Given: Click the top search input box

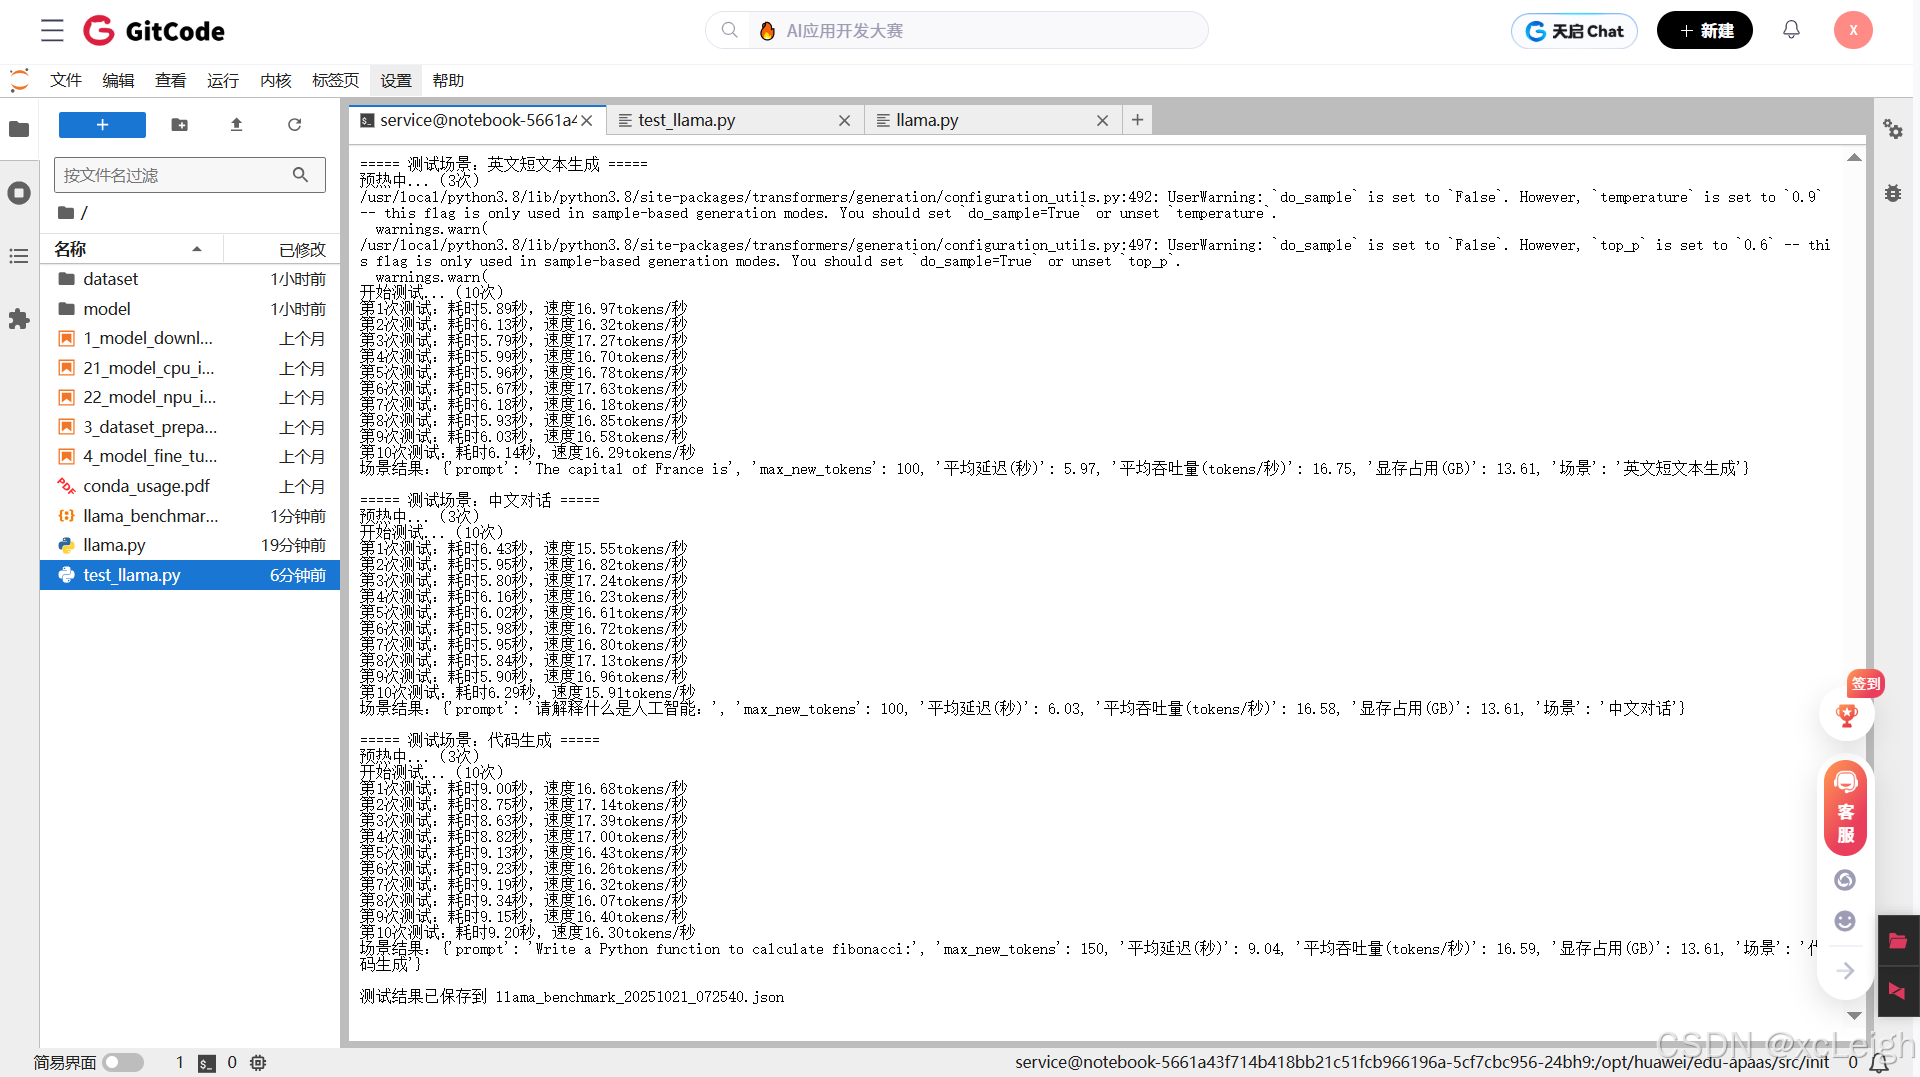Looking at the screenshot, I should pos(957,31).
